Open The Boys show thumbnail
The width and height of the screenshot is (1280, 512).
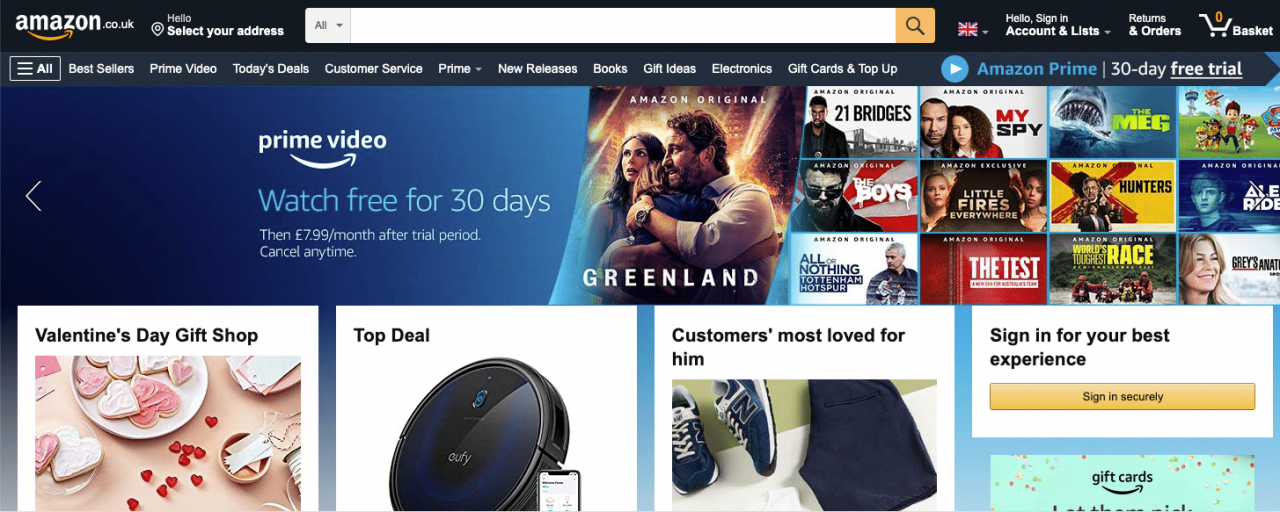click(854, 196)
